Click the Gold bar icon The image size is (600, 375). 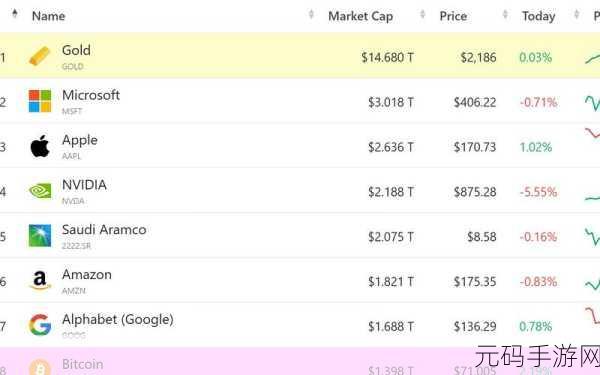click(40, 56)
